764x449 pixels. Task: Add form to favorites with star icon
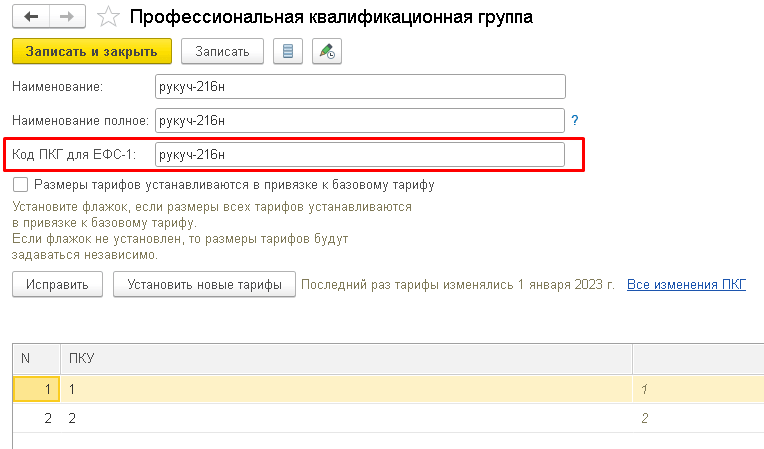(111, 17)
